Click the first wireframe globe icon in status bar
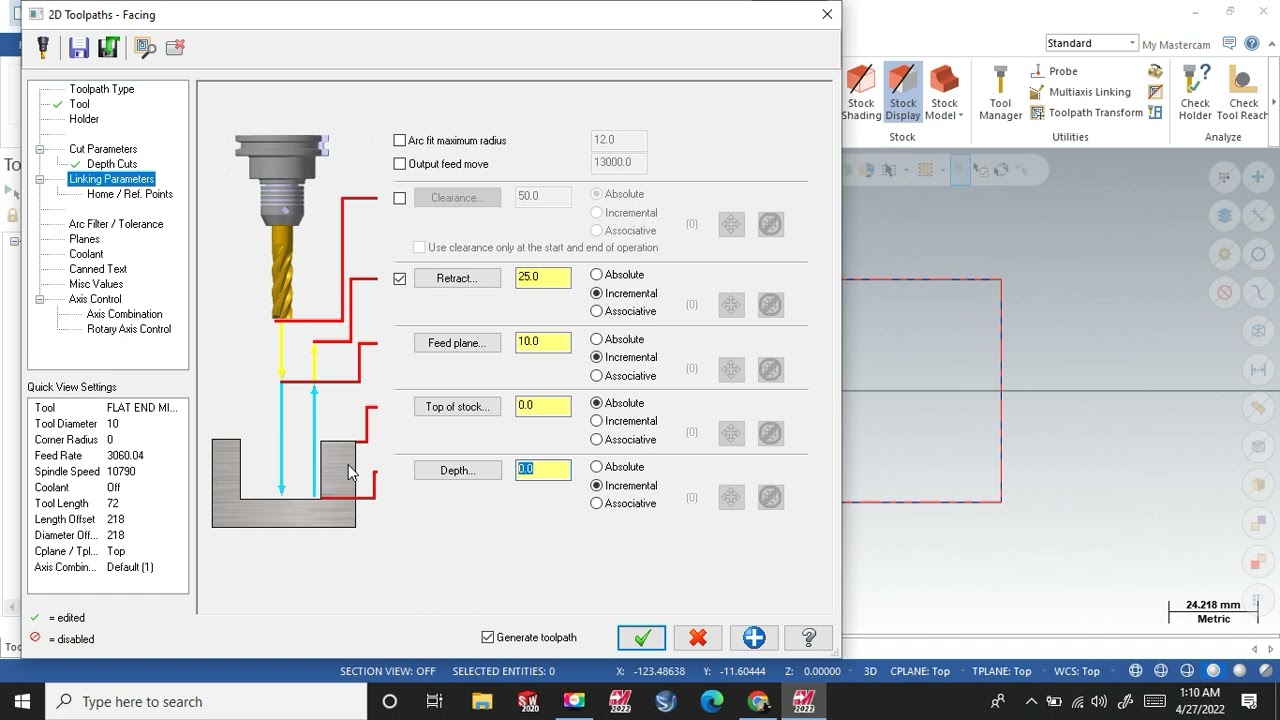This screenshot has width=1280, height=720. coord(1135,671)
